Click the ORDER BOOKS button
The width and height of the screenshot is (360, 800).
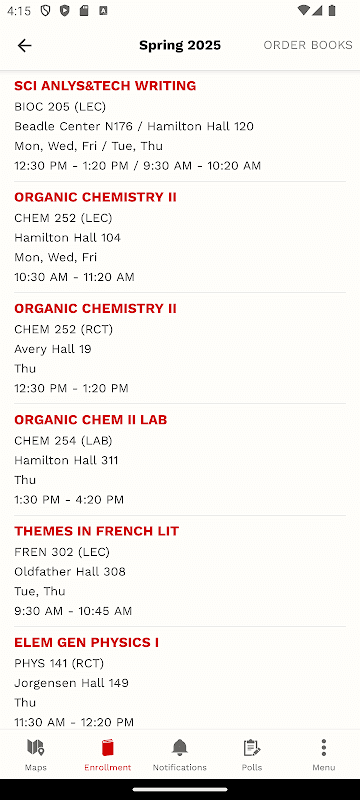point(308,45)
